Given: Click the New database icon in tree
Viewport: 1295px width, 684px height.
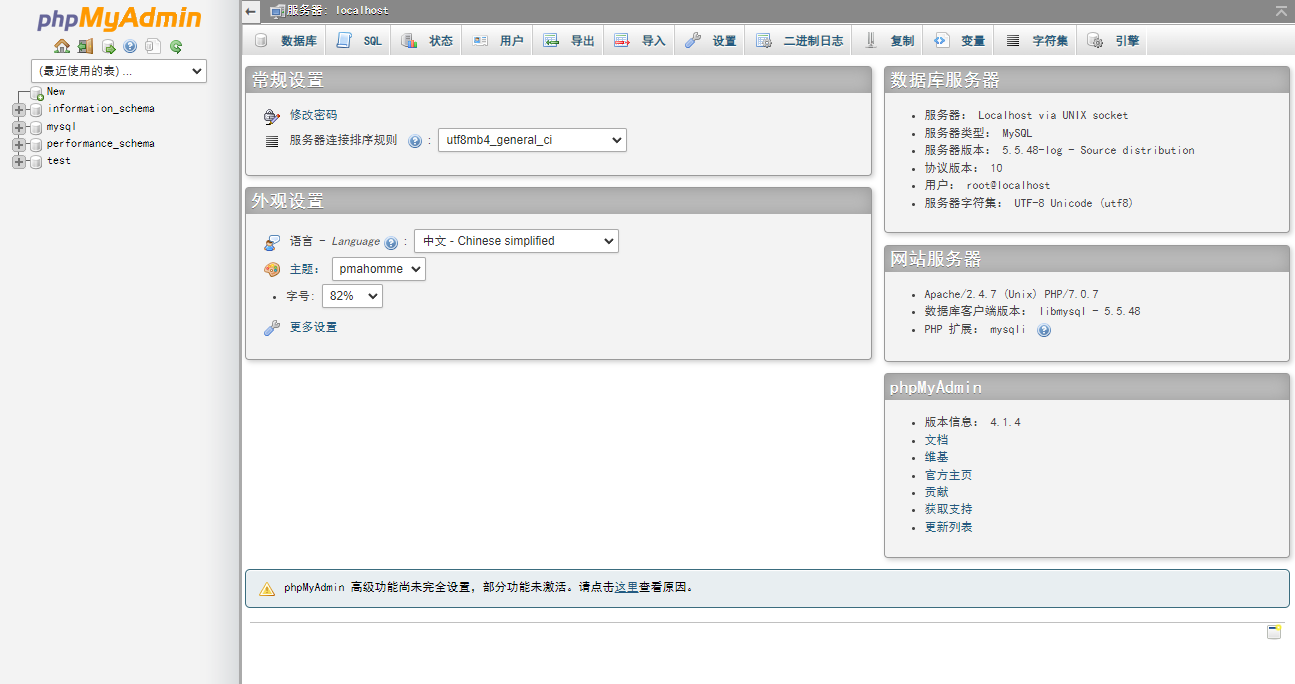Looking at the screenshot, I should click(x=37, y=92).
